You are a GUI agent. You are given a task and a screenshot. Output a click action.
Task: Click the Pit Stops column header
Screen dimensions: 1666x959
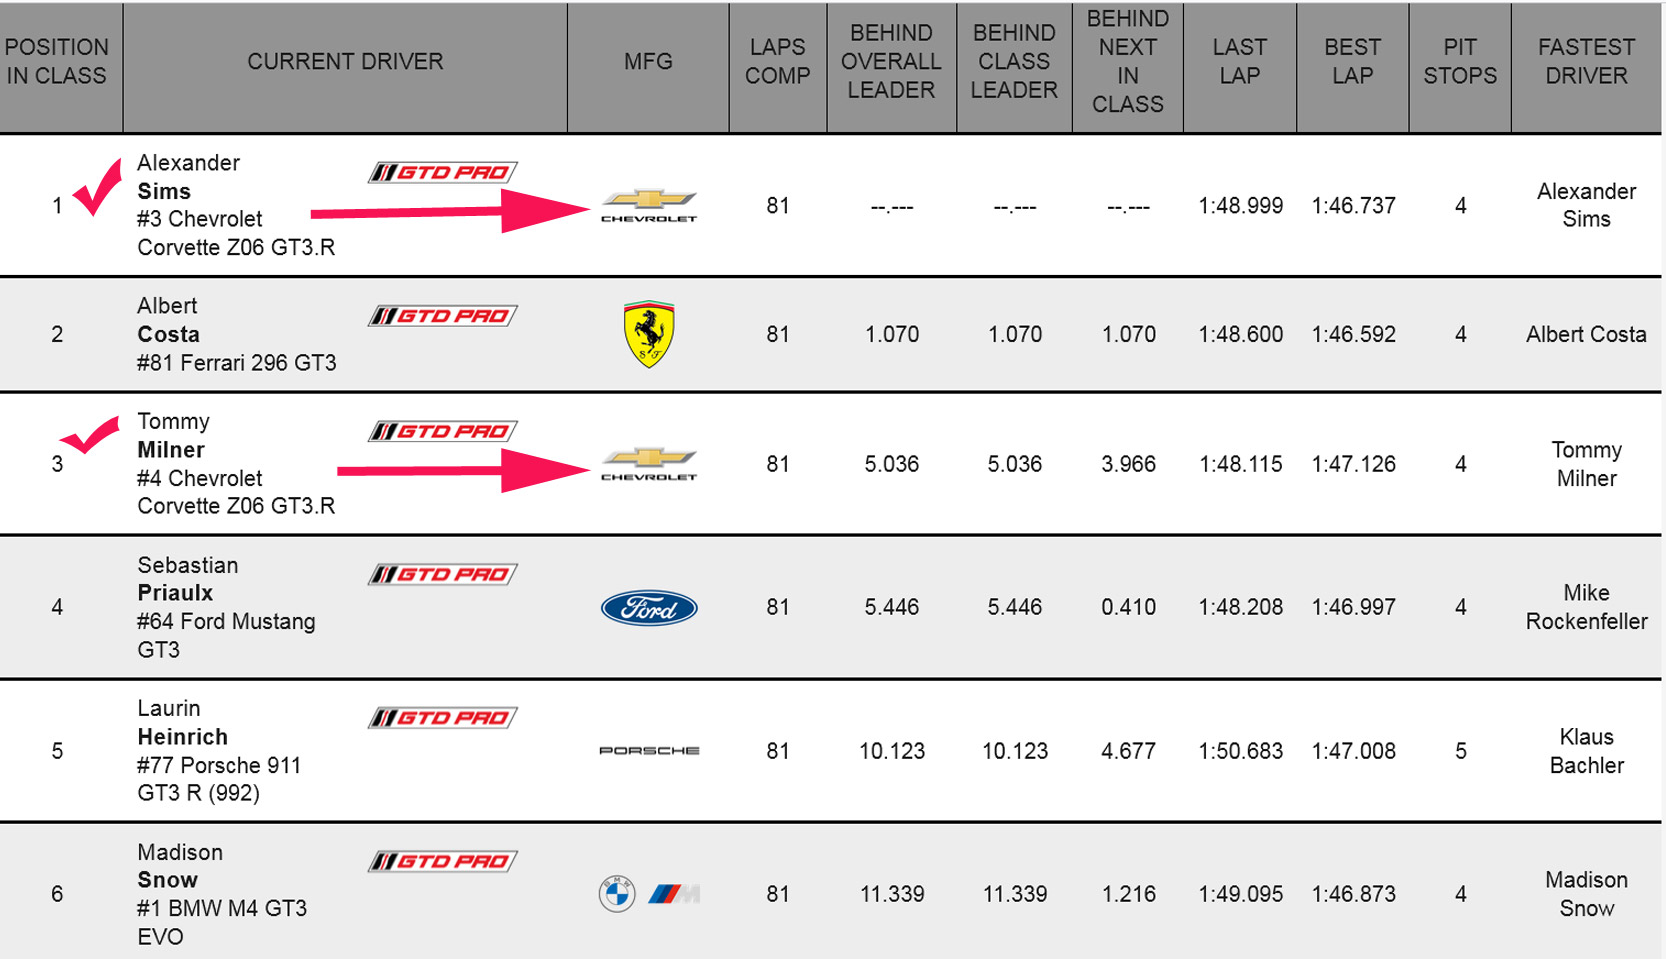[1460, 62]
